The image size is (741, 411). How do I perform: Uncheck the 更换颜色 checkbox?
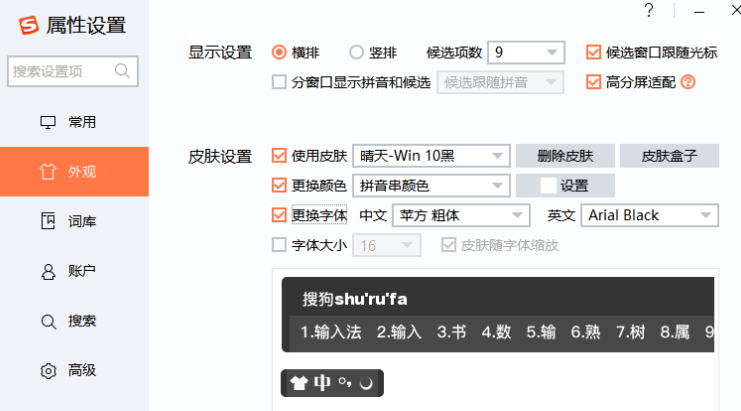(x=279, y=185)
